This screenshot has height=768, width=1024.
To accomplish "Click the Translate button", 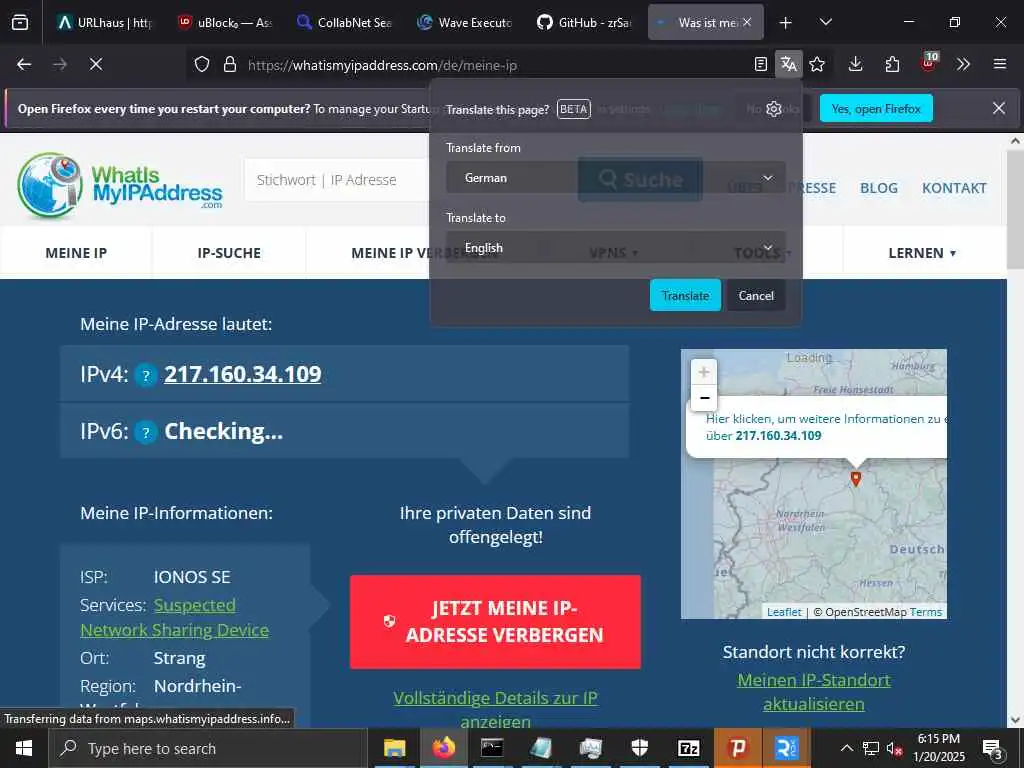I will tap(685, 295).
